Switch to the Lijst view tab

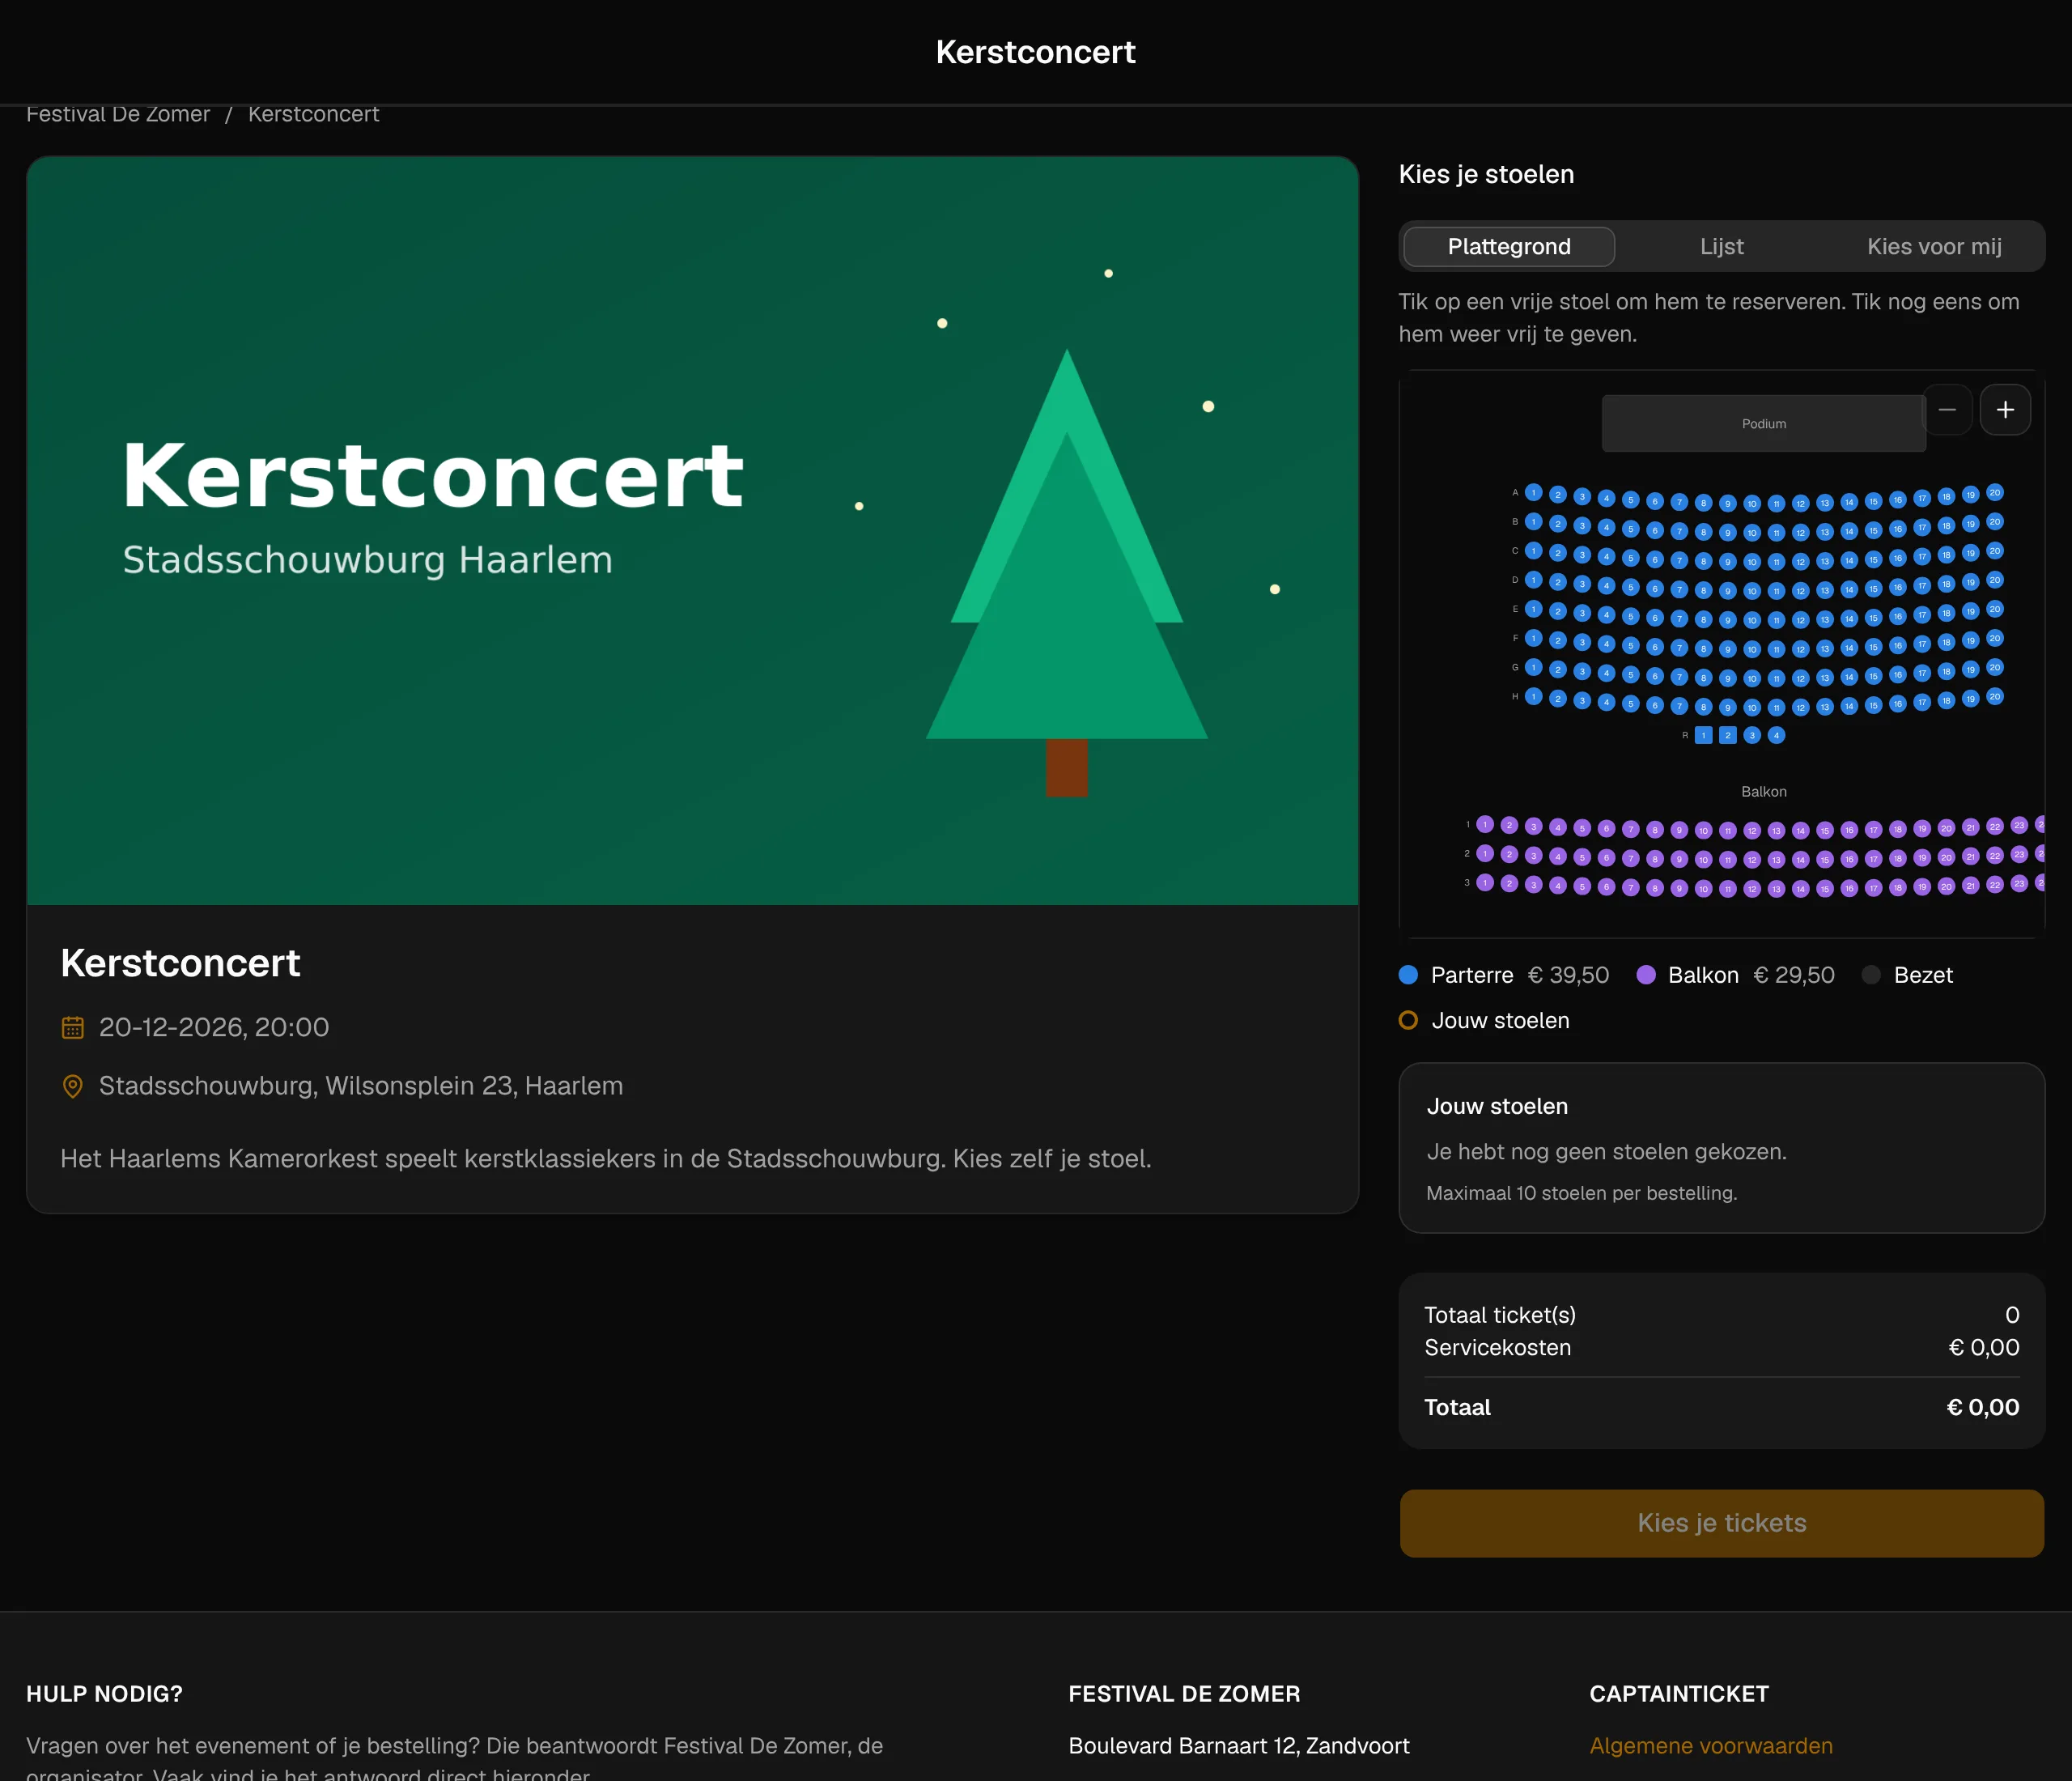pos(1721,247)
